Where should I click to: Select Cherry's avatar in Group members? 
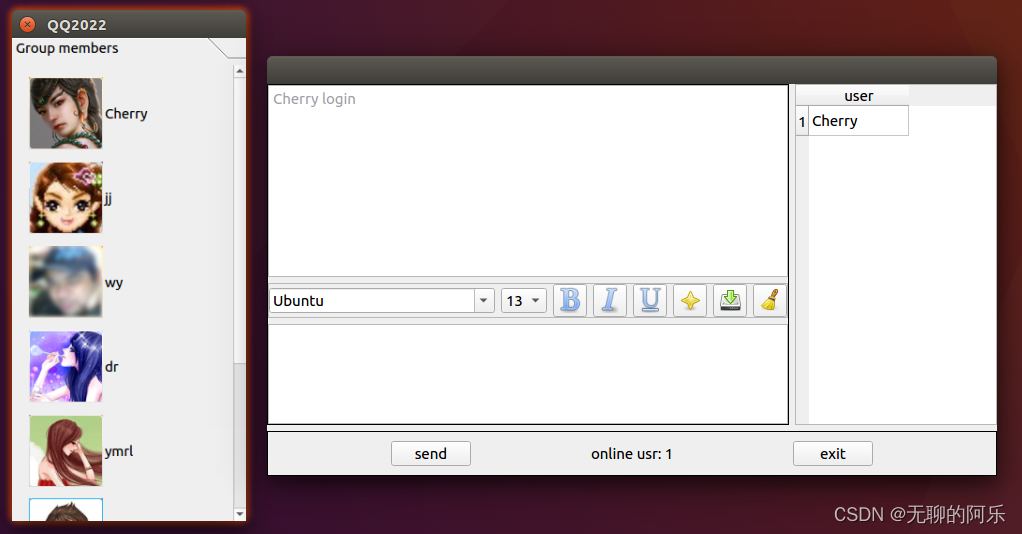[66, 113]
